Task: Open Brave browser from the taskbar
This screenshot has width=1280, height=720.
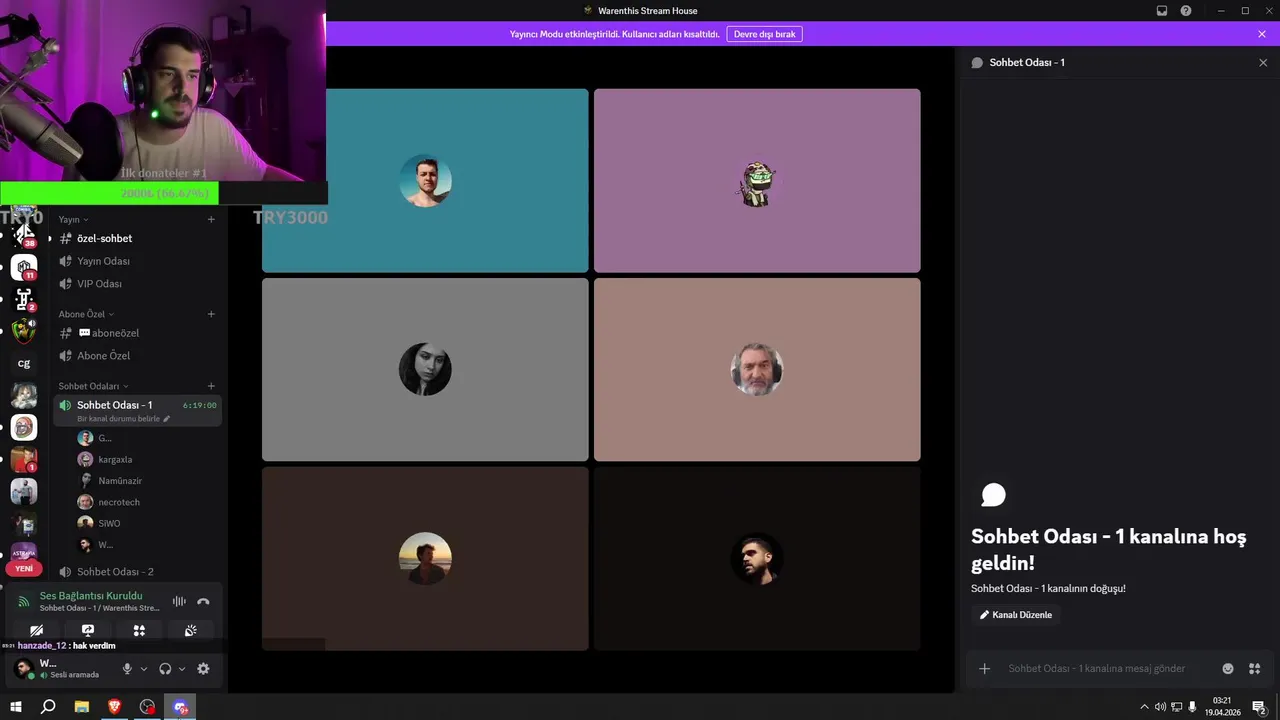Action: [x=114, y=707]
